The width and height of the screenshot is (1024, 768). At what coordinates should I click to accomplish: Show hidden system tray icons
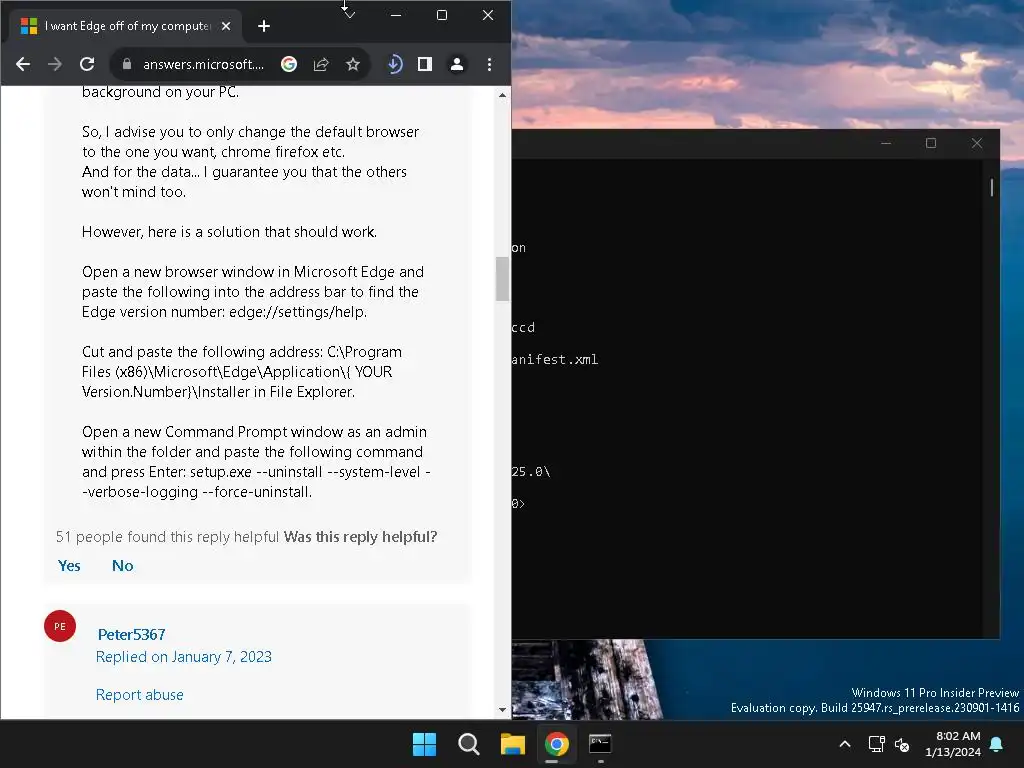844,744
